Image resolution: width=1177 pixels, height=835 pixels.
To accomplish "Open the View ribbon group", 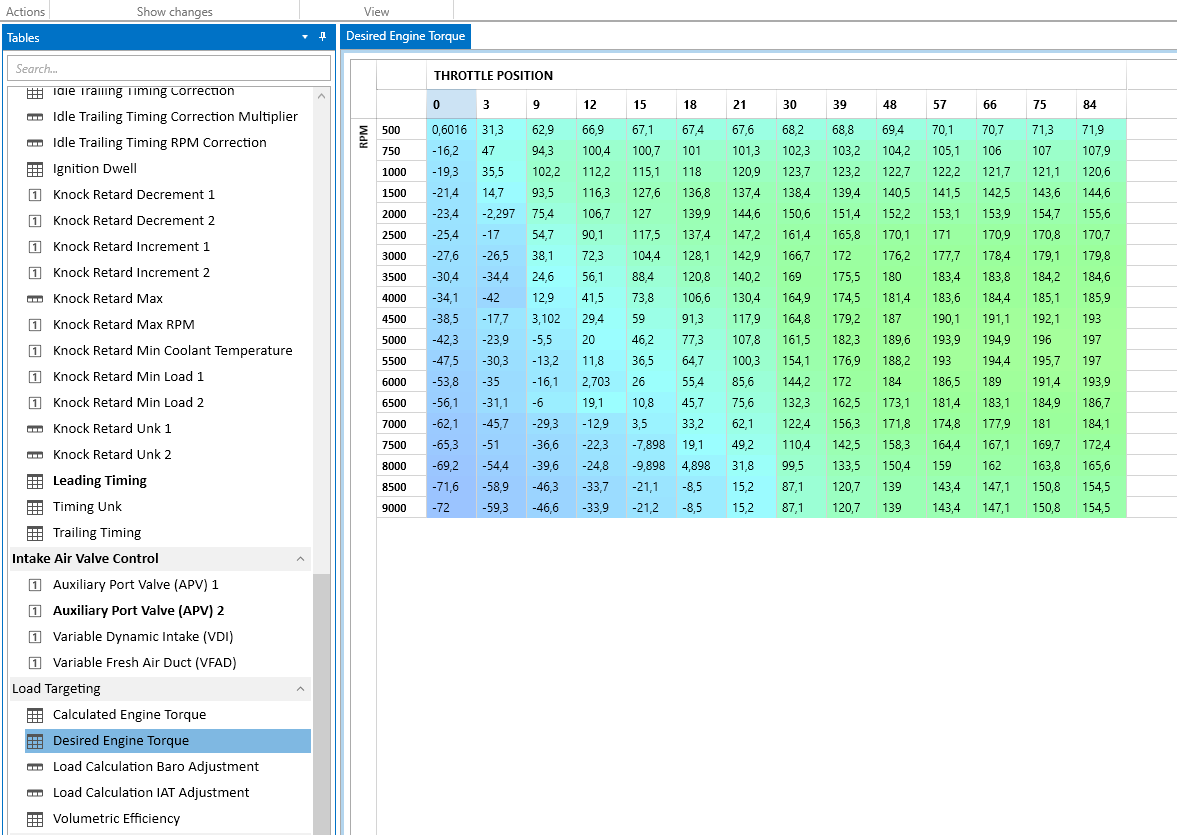I will (376, 11).
